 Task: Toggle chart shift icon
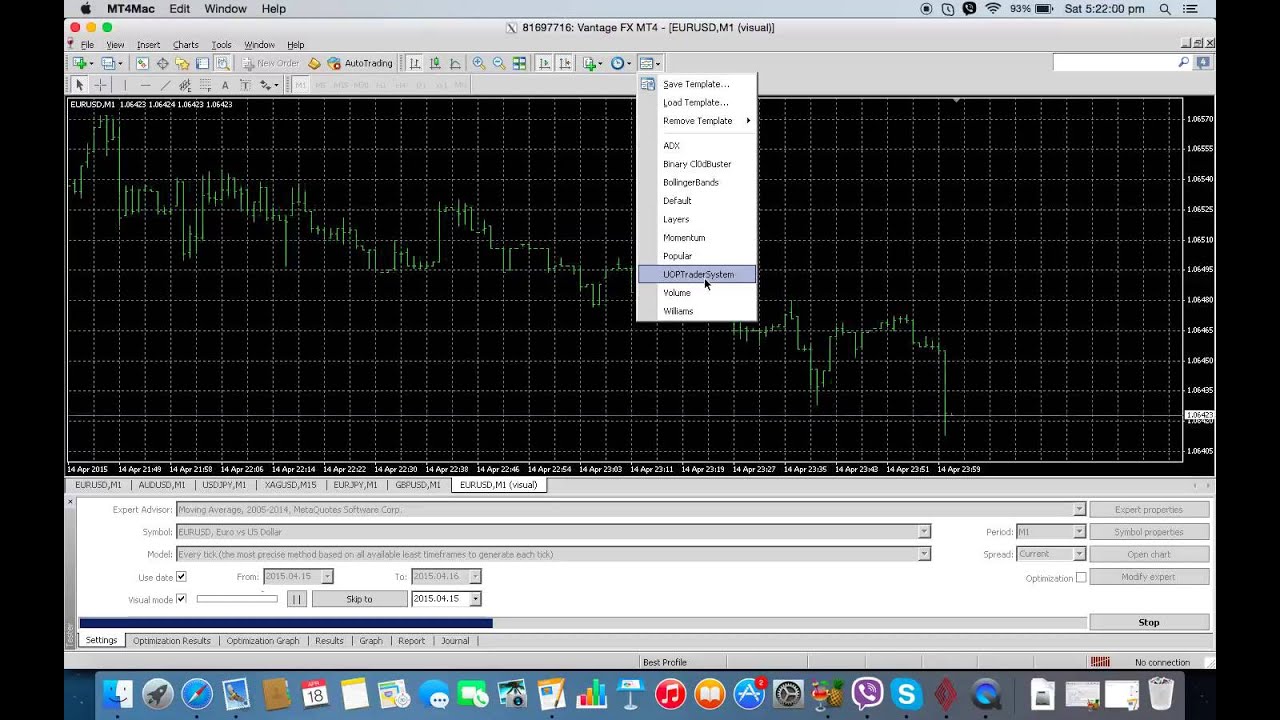tap(565, 63)
